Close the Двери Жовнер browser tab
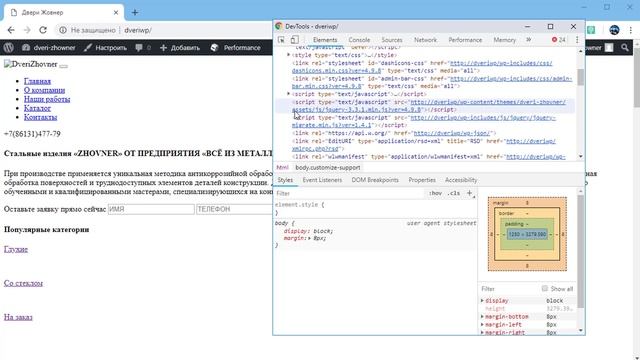This screenshot has width=640, height=360. point(116,13)
